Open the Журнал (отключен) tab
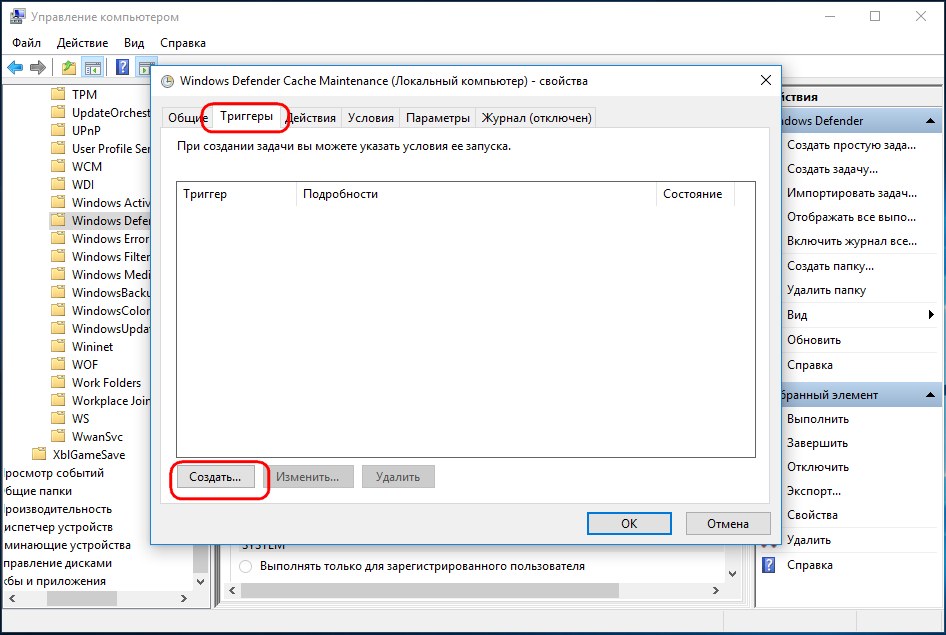 (536, 118)
